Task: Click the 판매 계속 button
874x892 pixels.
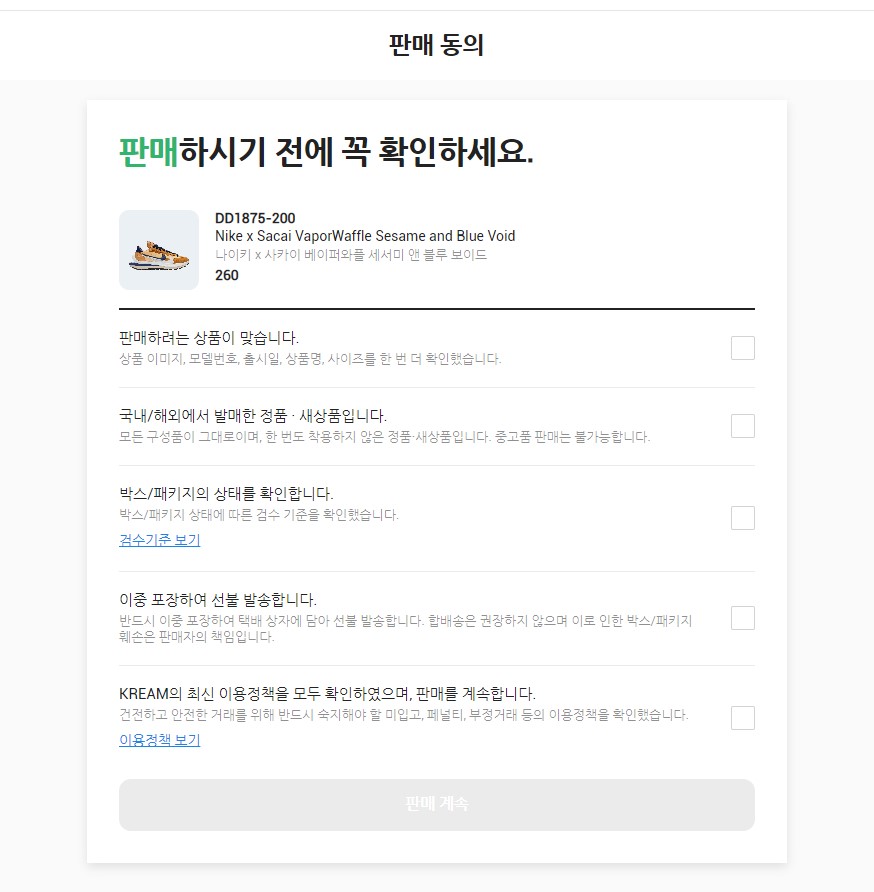Action: point(436,804)
